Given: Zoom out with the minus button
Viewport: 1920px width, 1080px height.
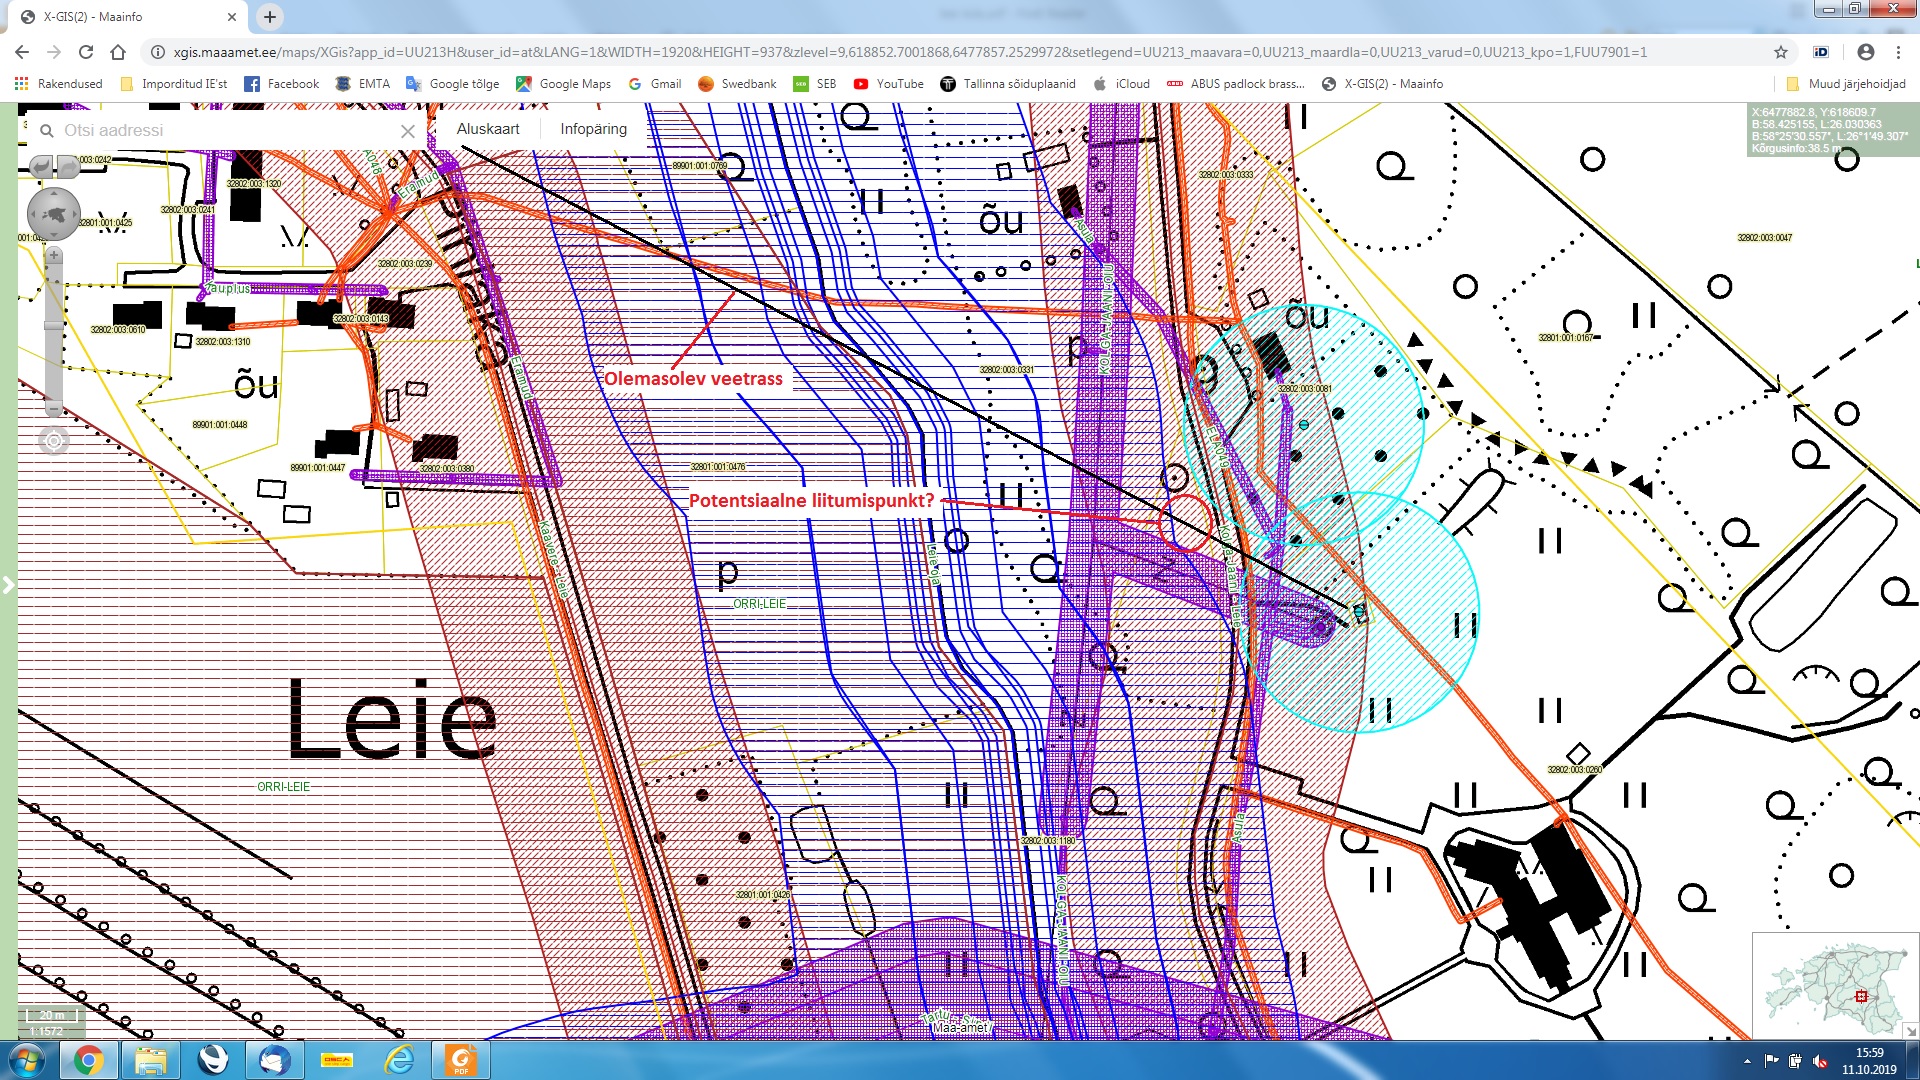Looking at the screenshot, I should 54,408.
